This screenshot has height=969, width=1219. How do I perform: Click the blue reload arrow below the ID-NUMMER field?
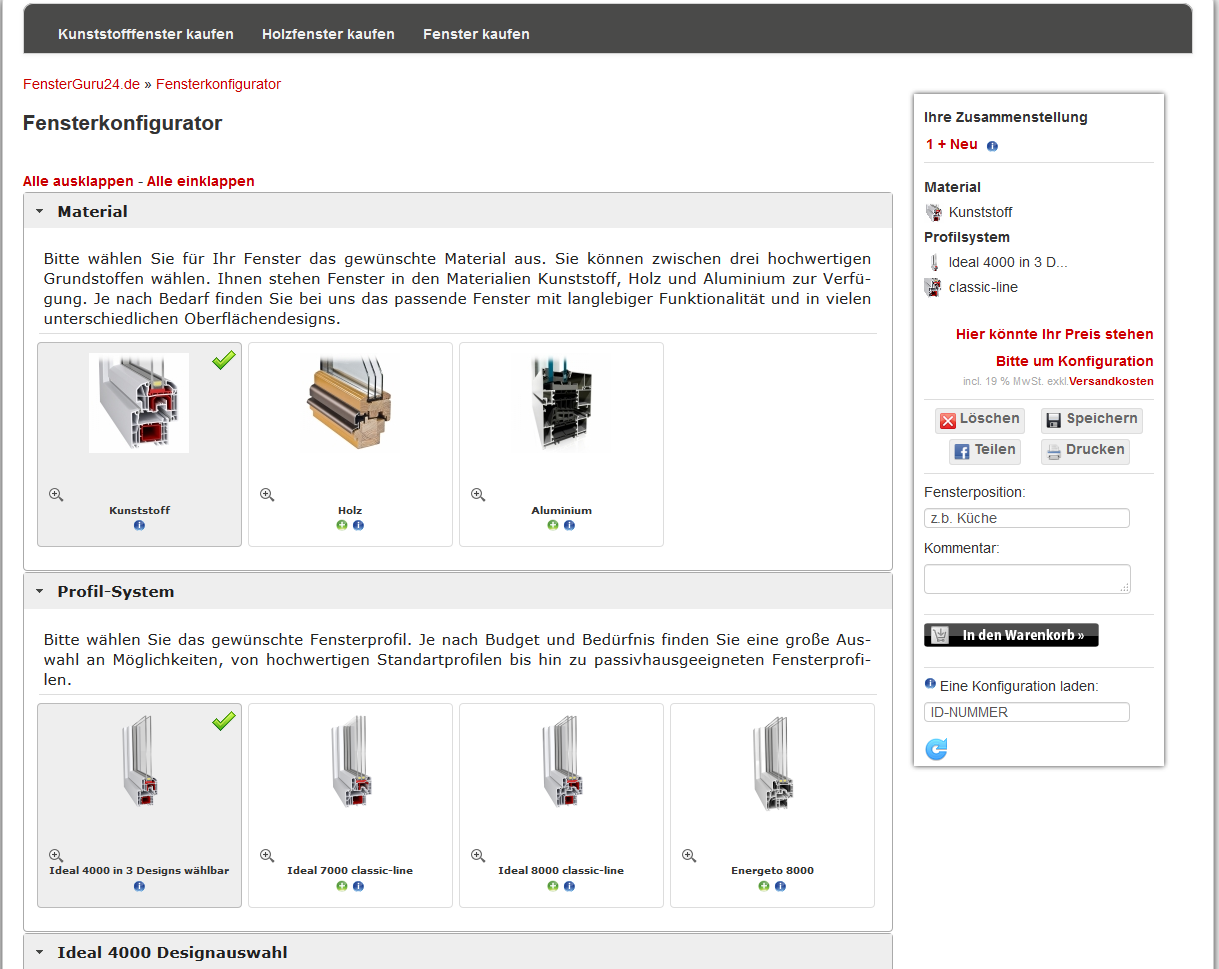pyautogui.click(x=936, y=749)
